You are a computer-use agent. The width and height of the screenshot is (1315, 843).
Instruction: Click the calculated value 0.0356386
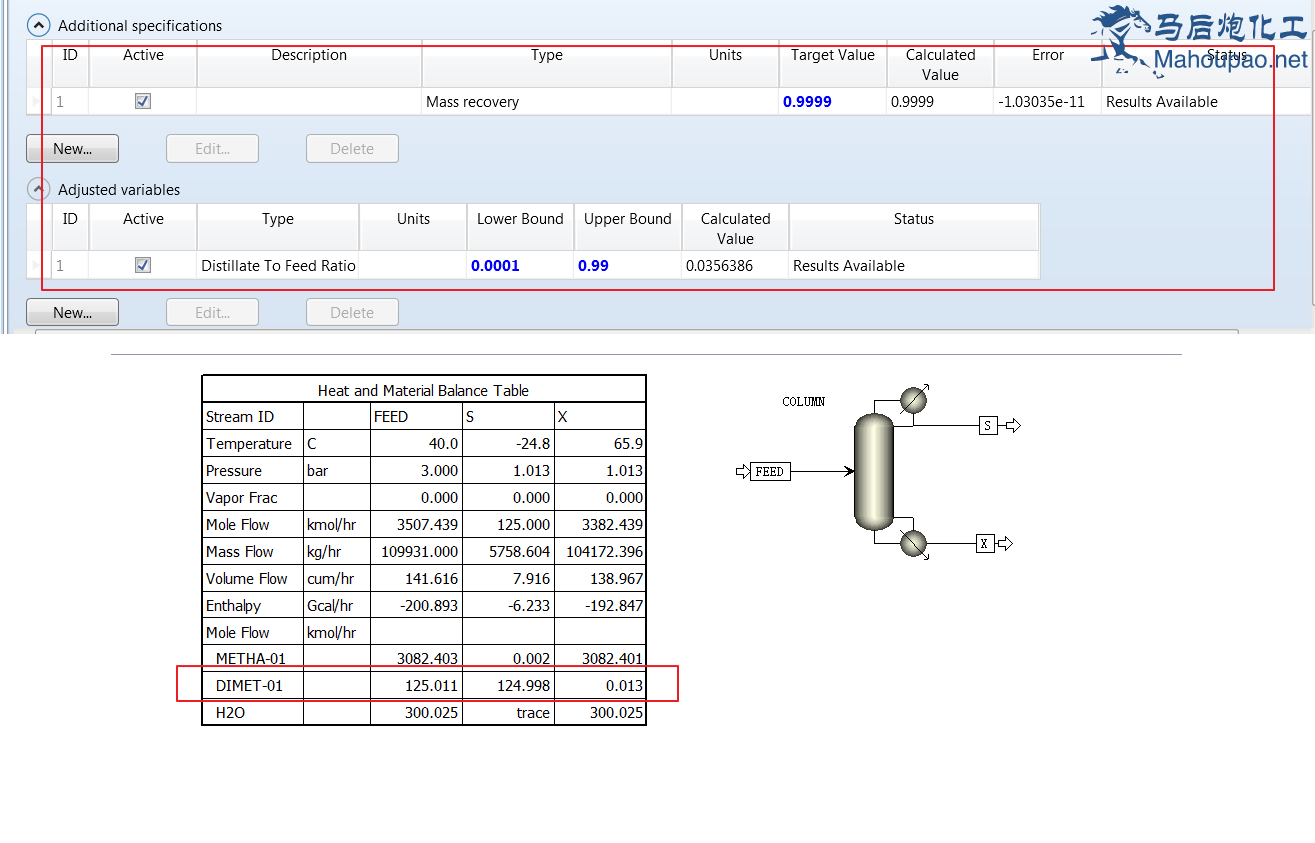tap(735, 265)
